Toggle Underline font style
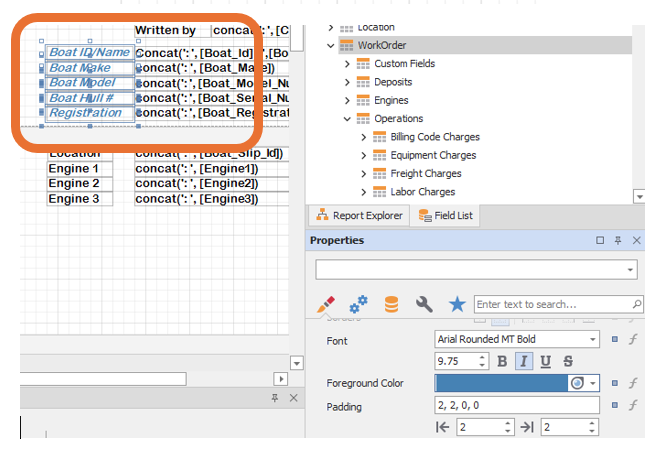The height and width of the screenshot is (451, 656). (x=546, y=361)
